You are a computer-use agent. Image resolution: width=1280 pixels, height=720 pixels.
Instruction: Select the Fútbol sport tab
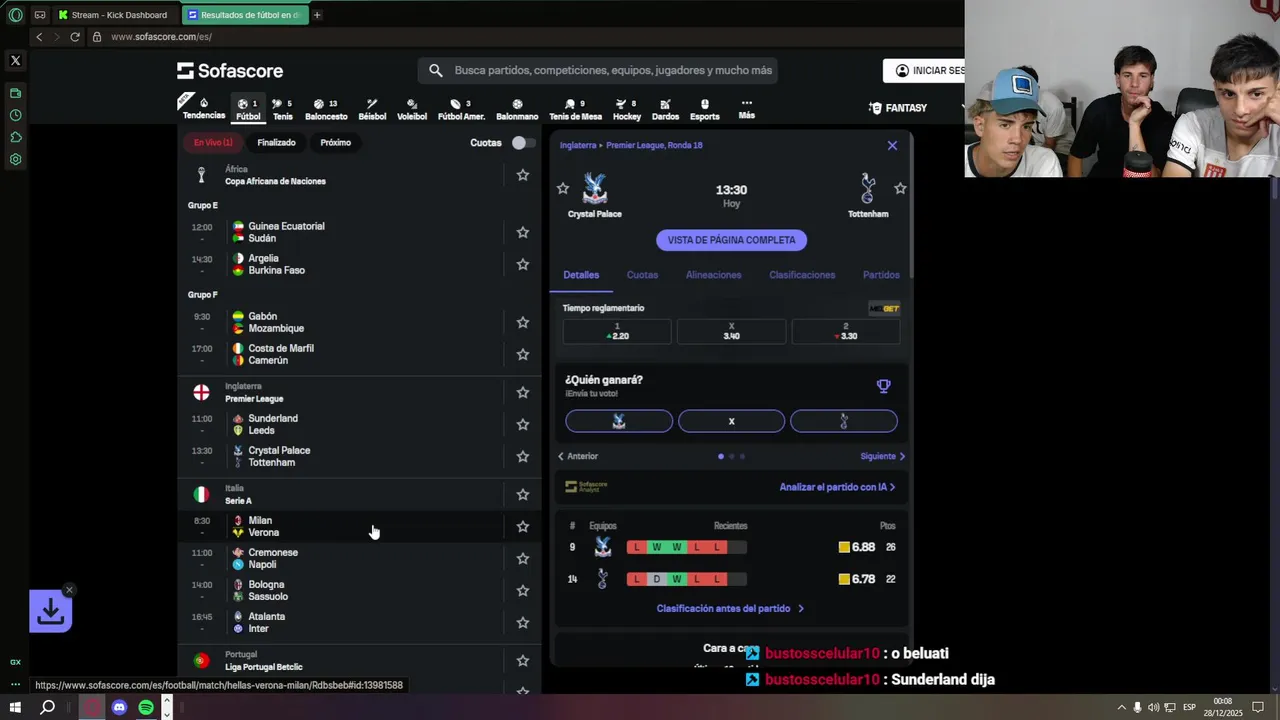coord(248,109)
